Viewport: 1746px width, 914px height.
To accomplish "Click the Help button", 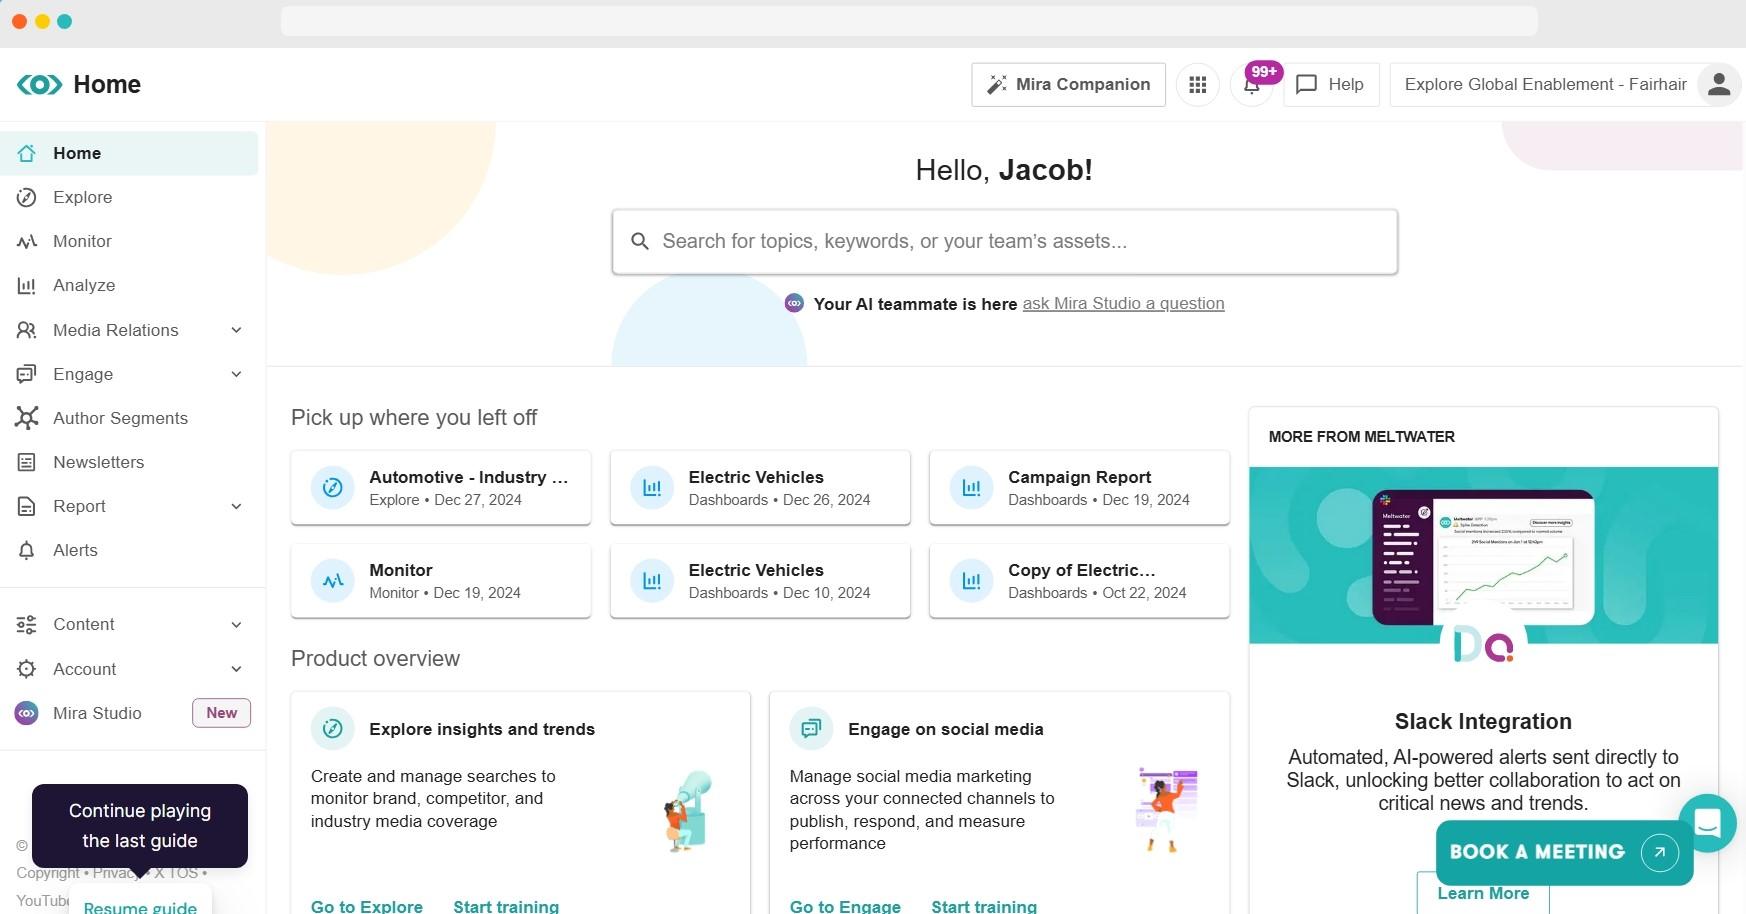I will pos(1331,85).
